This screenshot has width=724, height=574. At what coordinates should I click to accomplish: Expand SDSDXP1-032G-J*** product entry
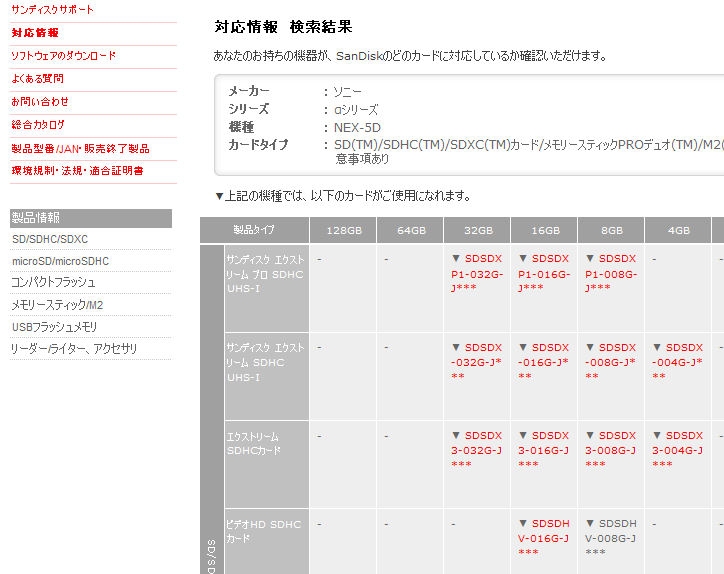[477, 273]
